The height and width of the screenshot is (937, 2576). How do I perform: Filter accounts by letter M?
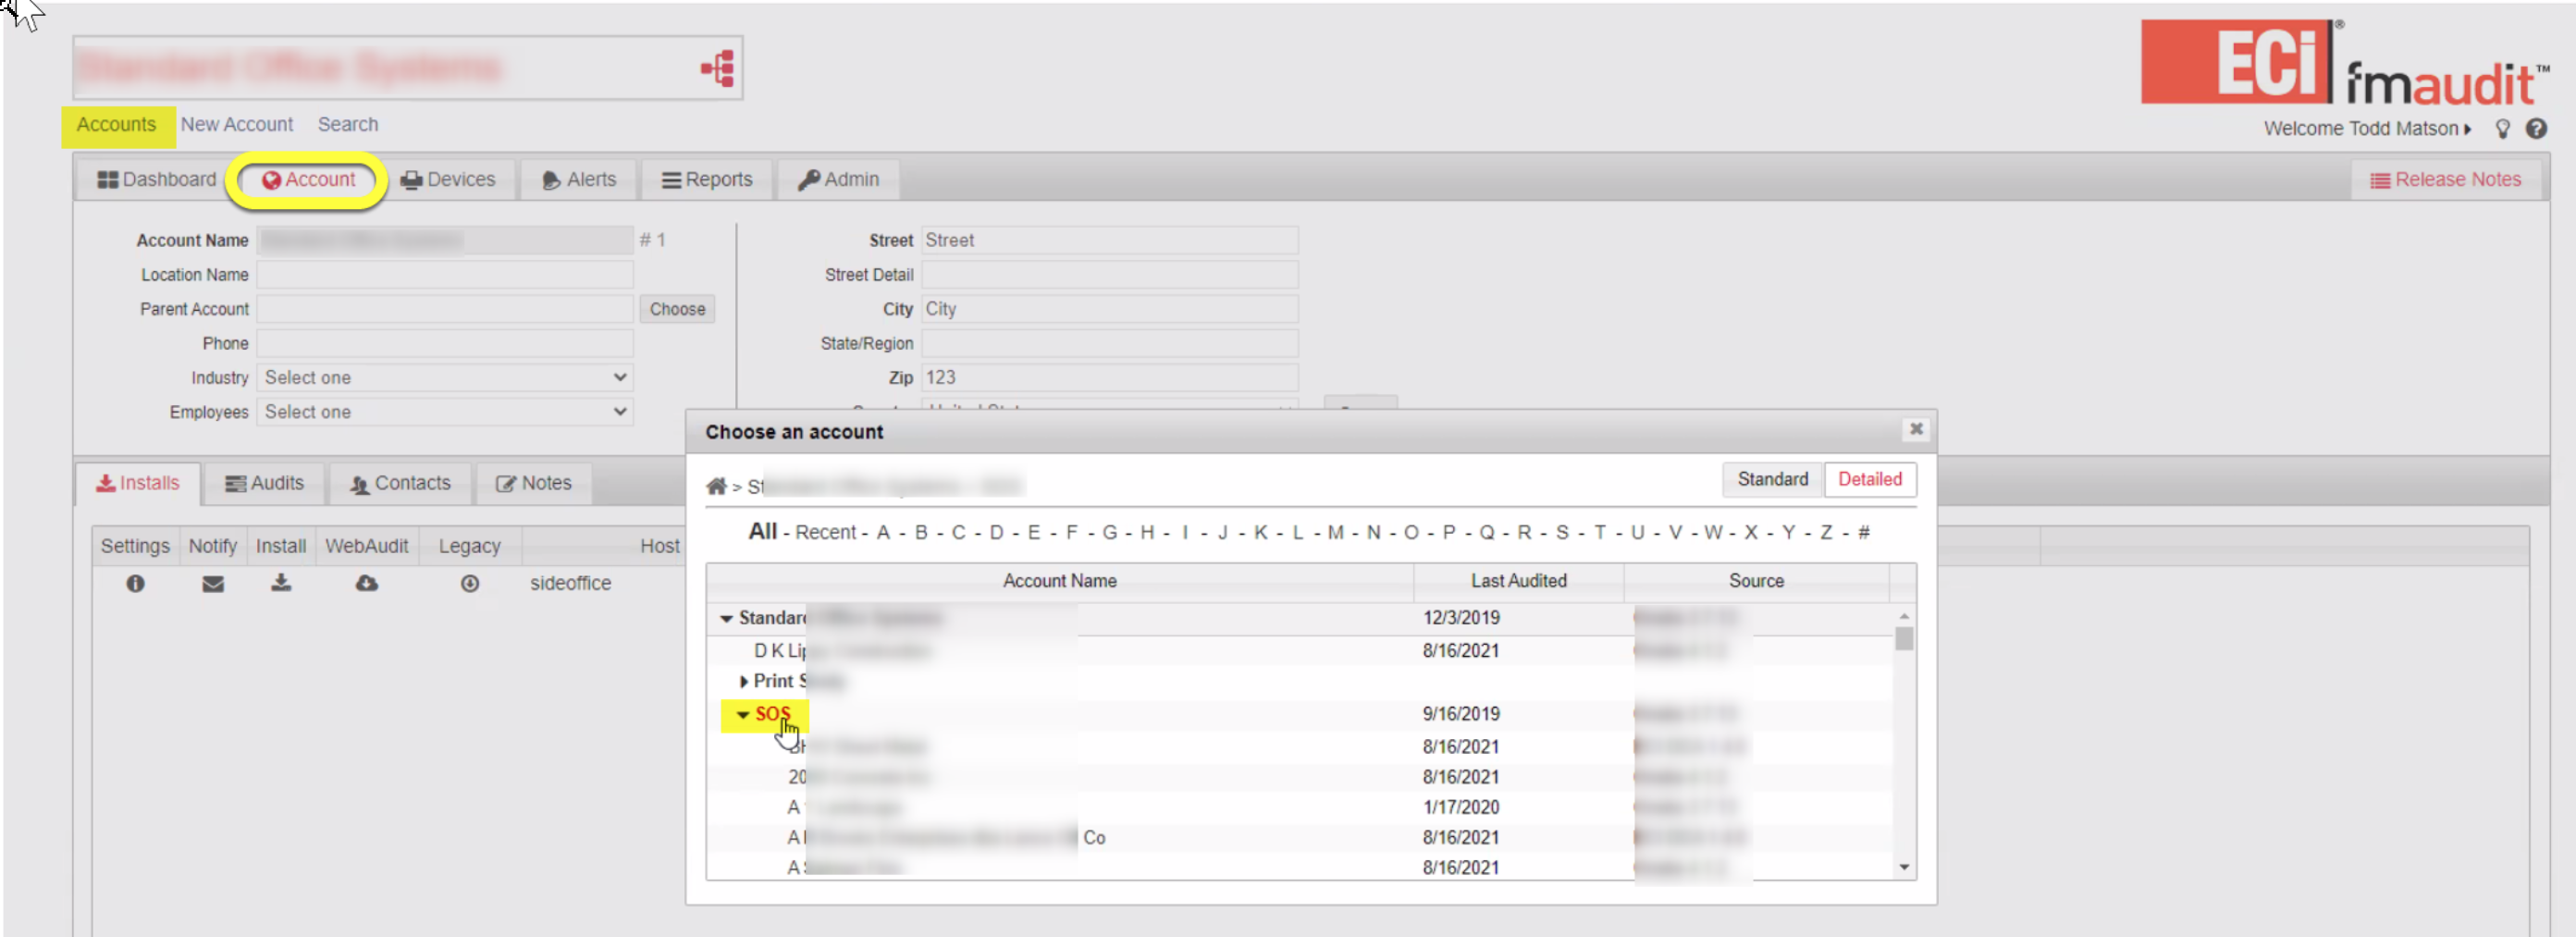click(x=1335, y=533)
